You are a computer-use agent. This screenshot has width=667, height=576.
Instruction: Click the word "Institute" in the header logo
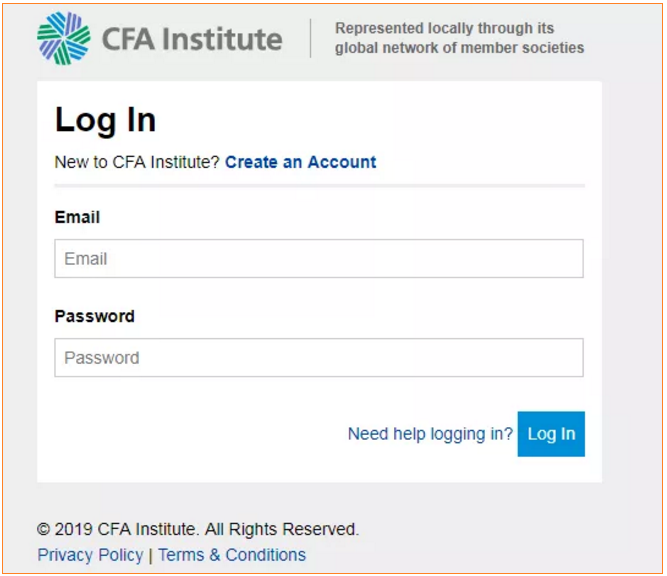[222, 39]
